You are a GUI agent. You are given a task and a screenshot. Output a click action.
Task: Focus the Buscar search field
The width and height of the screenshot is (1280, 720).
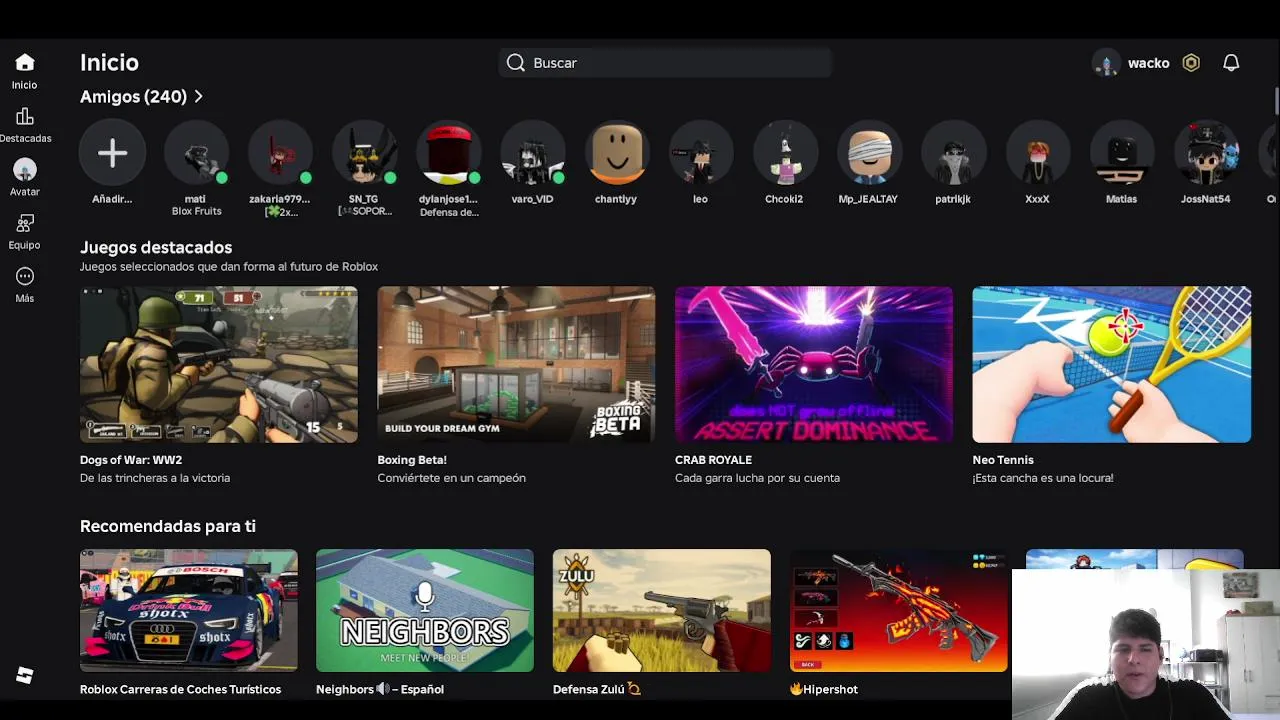click(665, 63)
